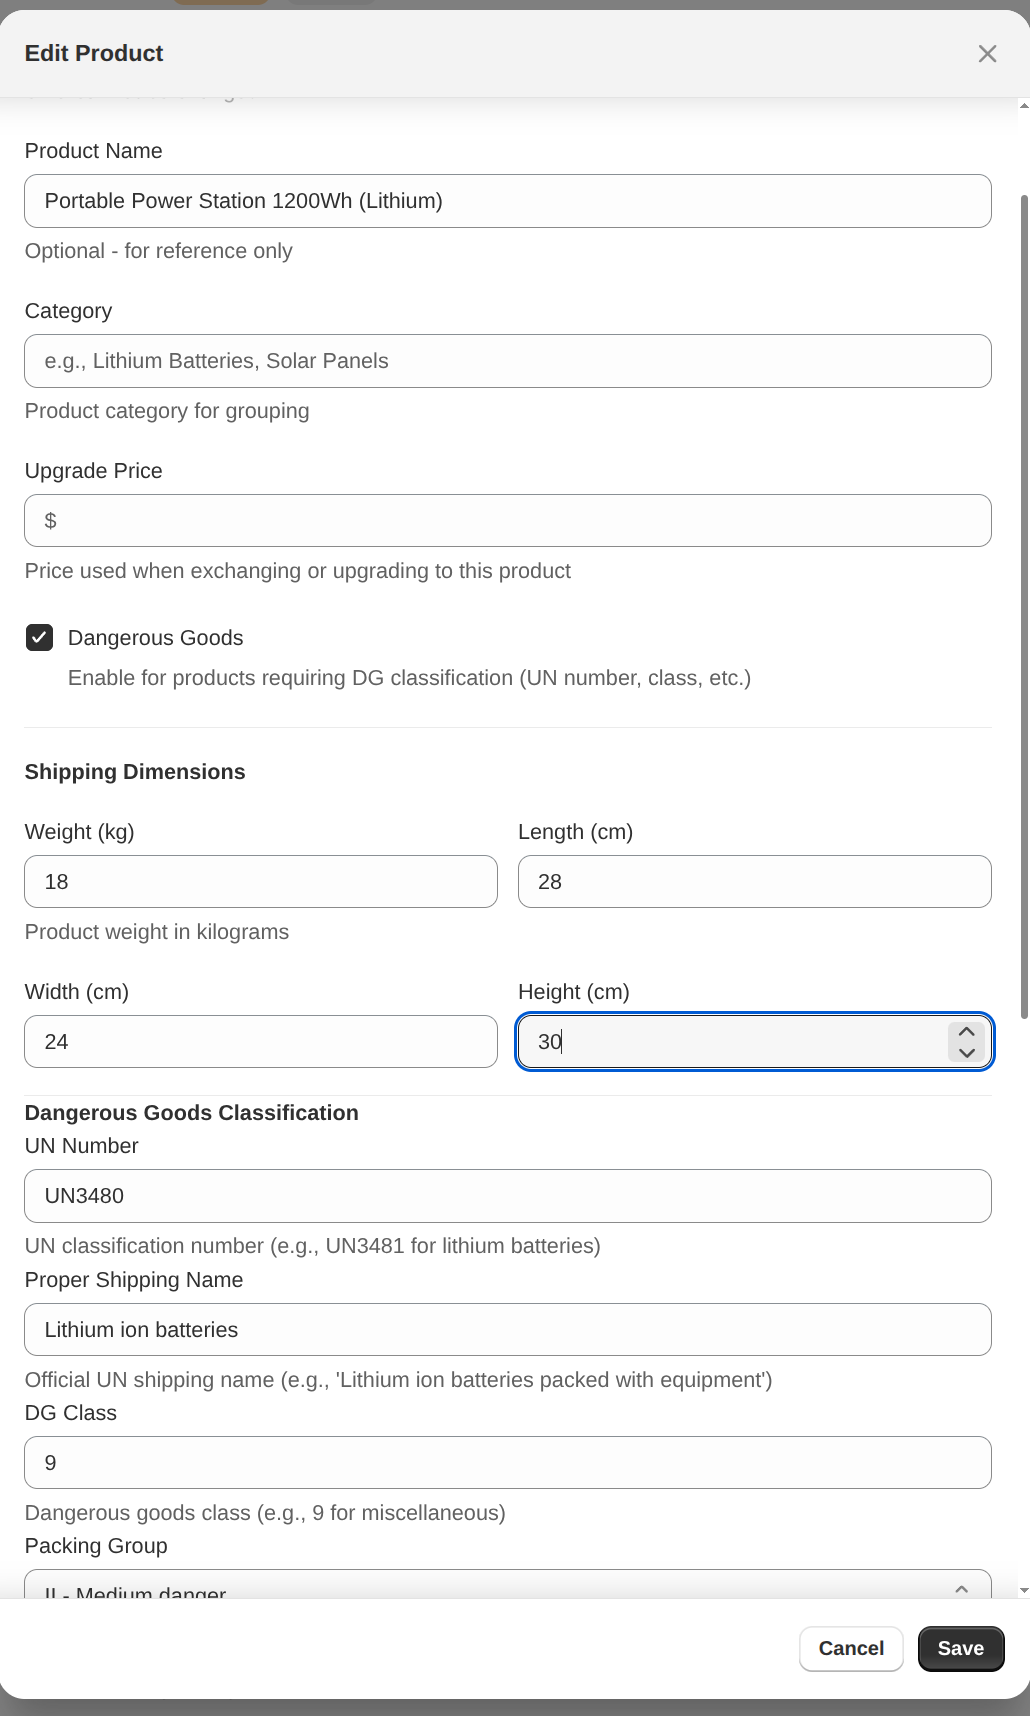Increment Height value with up arrow
1030x1716 pixels.
[966, 1031]
